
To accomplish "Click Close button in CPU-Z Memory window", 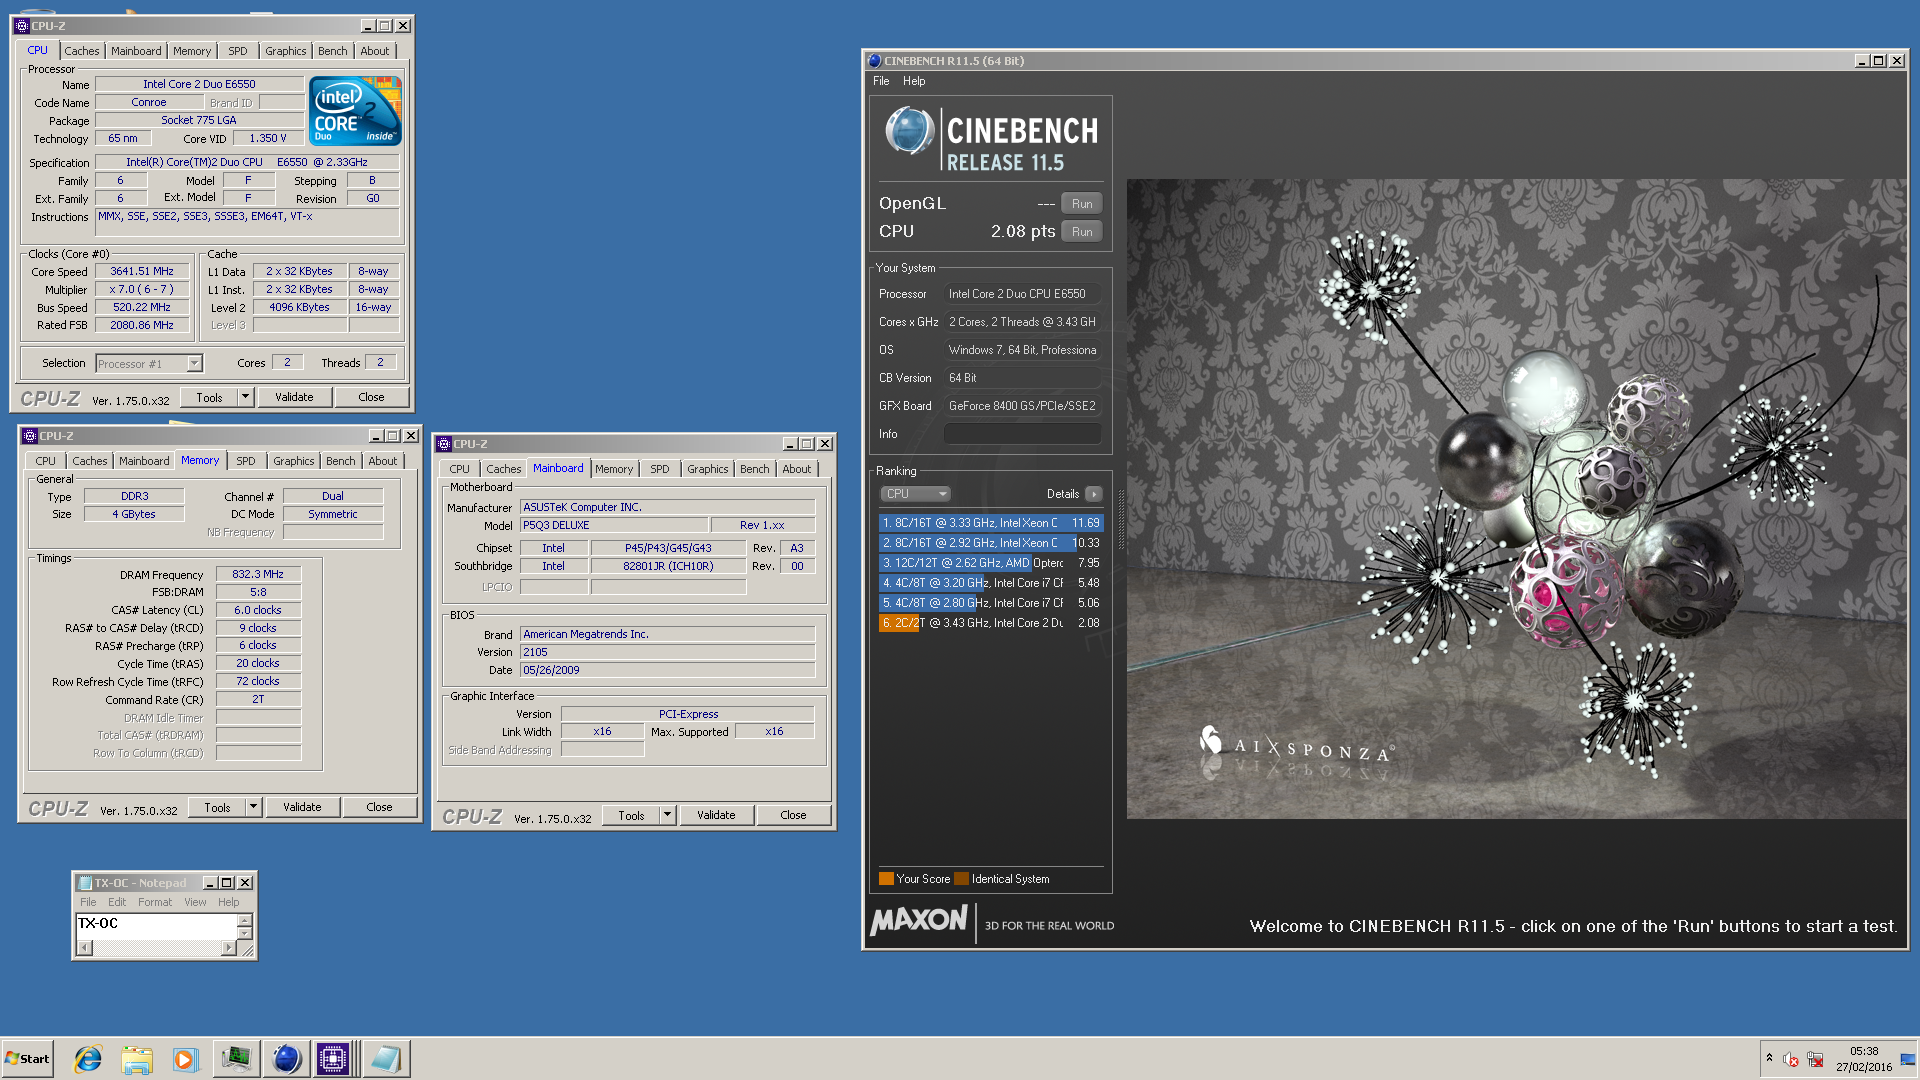I will [379, 807].
